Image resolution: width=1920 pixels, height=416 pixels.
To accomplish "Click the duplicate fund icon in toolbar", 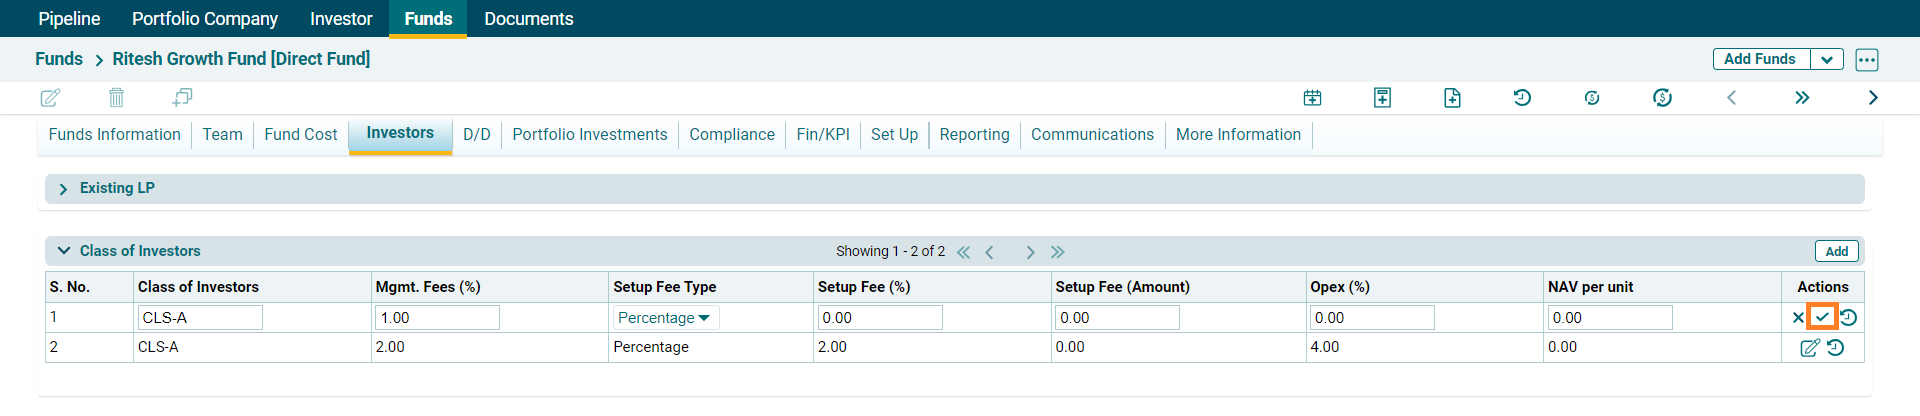I will (182, 98).
